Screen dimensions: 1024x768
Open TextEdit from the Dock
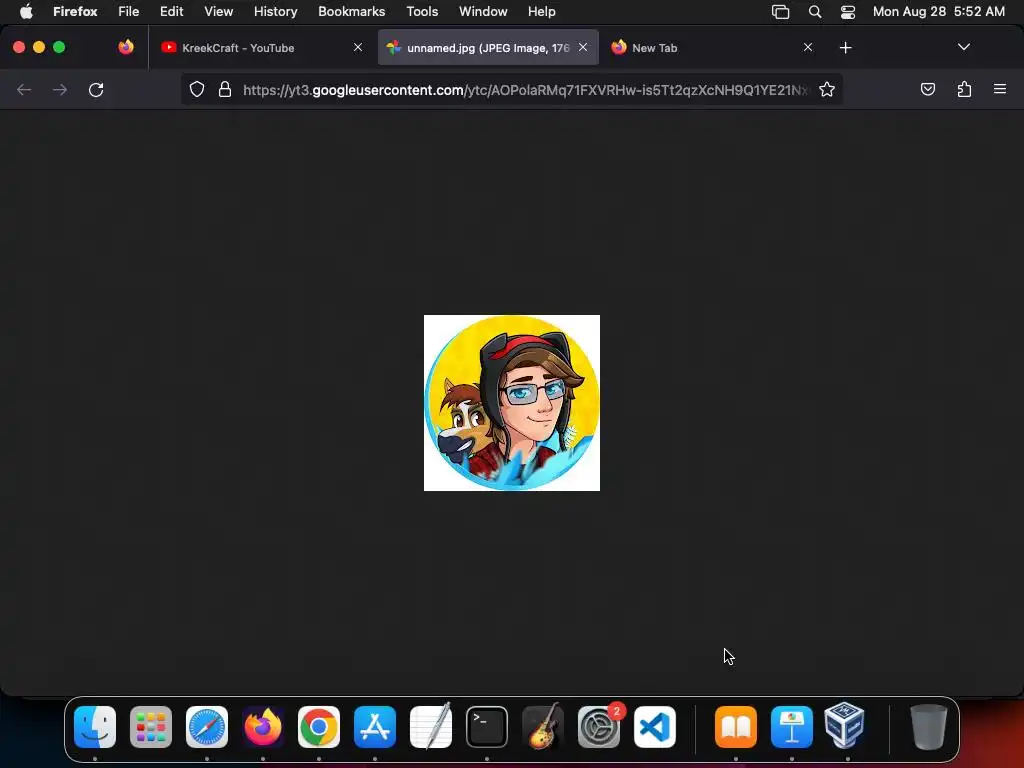pyautogui.click(x=431, y=727)
